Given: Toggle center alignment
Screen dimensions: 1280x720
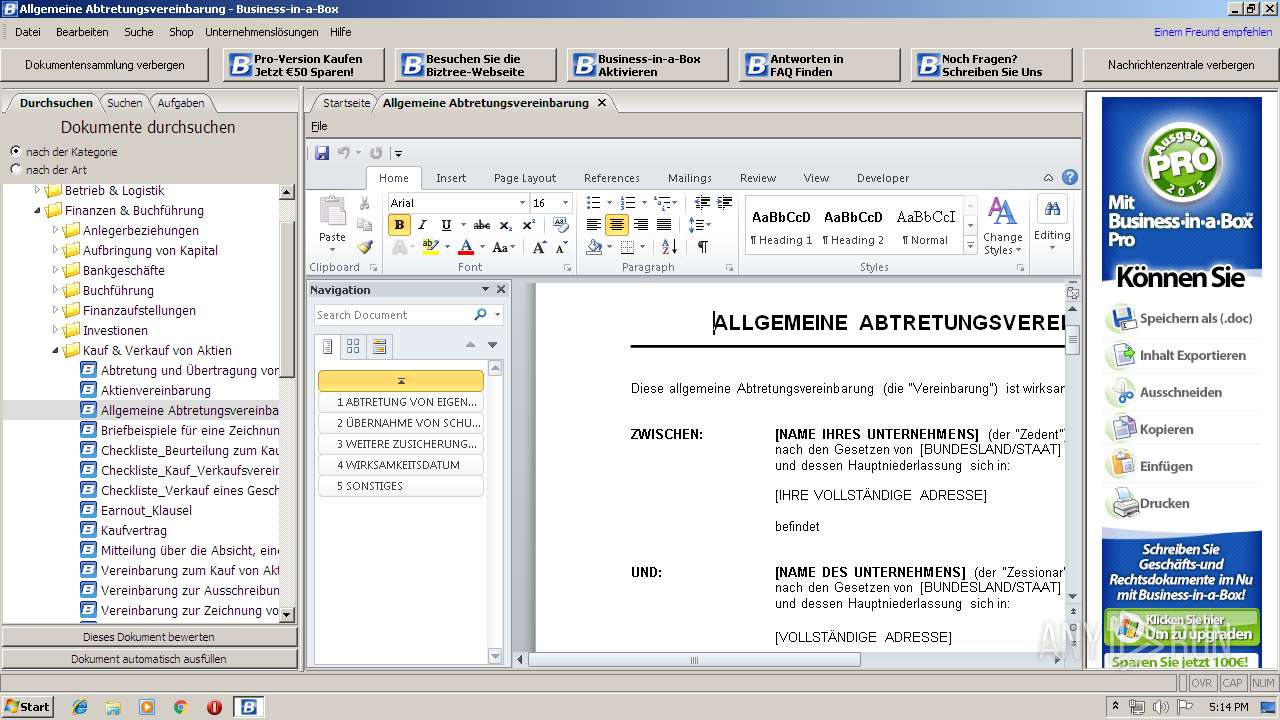Looking at the screenshot, I should pos(617,225).
